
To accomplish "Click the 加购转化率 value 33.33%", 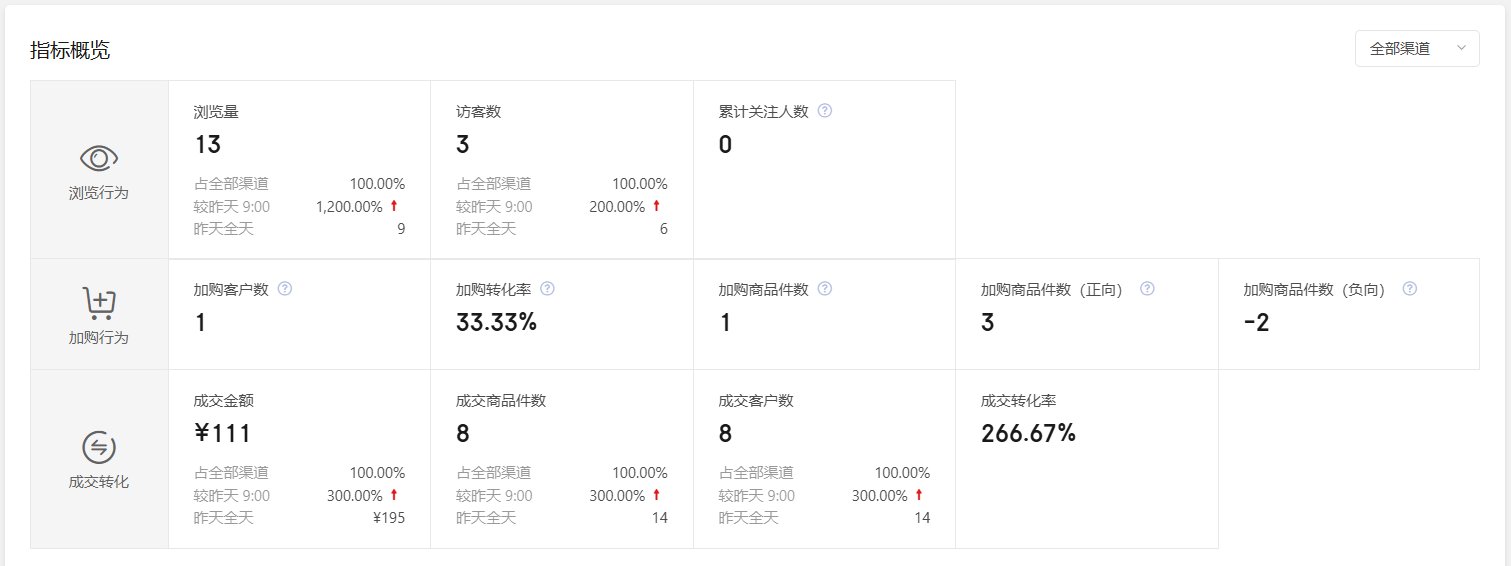I will (496, 323).
